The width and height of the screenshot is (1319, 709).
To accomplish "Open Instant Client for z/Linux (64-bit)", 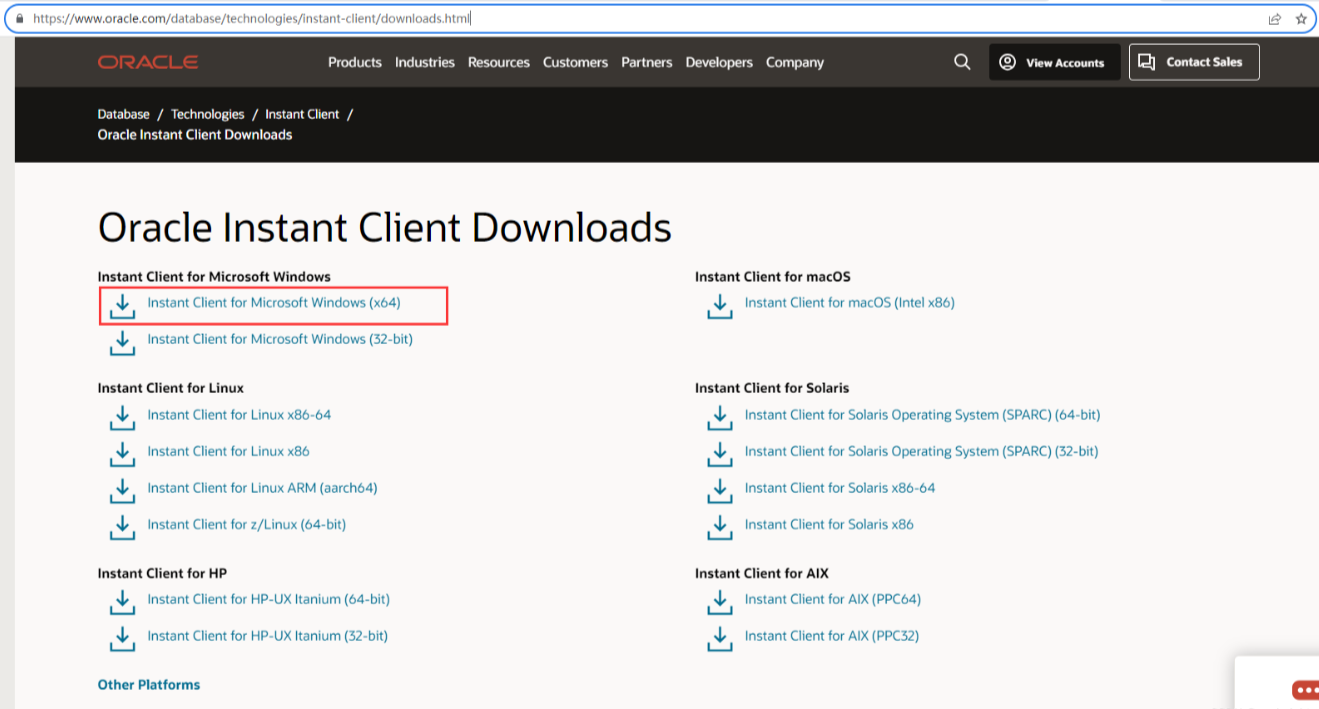I will tap(247, 524).
